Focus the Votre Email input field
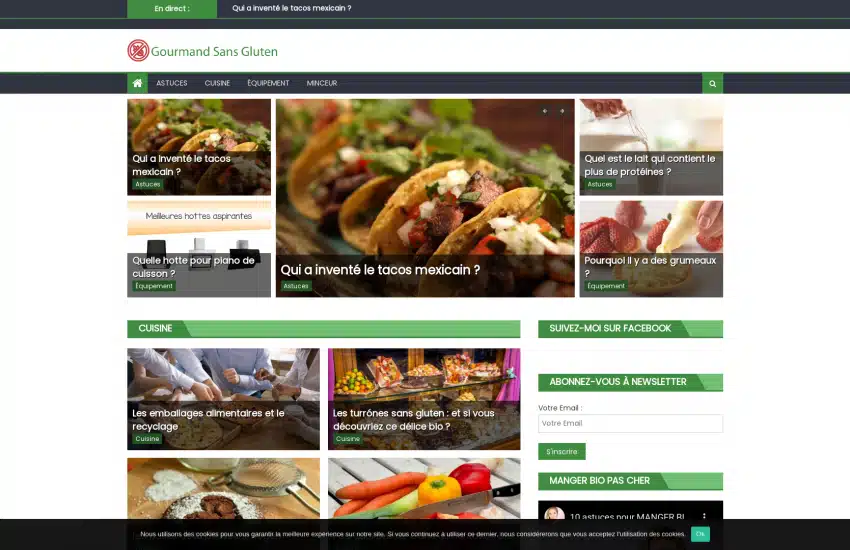The height and width of the screenshot is (550, 850). coord(630,424)
